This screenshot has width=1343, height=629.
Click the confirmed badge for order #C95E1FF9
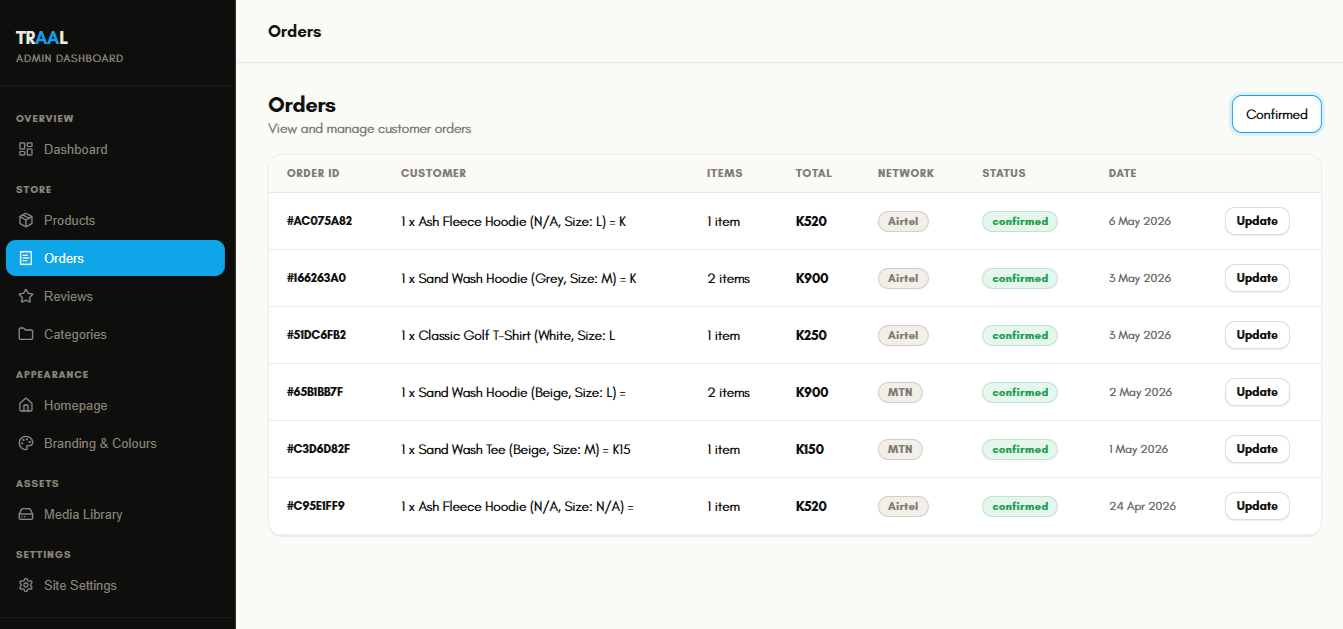pyautogui.click(x=1020, y=506)
